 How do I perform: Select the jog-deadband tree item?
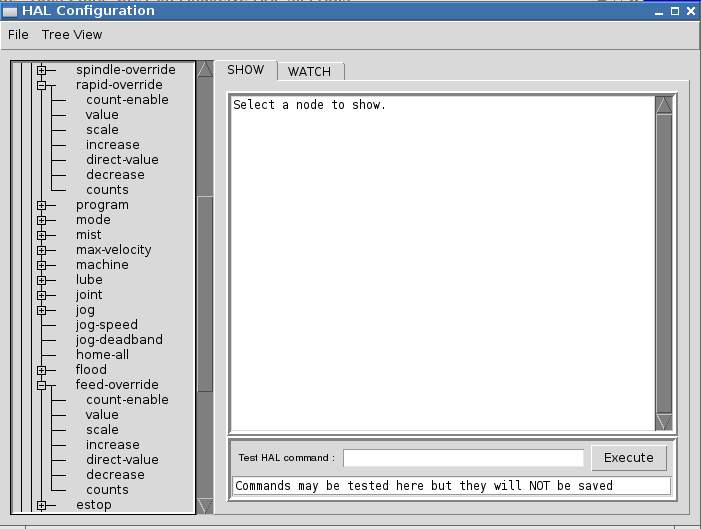pyautogui.click(x=119, y=340)
